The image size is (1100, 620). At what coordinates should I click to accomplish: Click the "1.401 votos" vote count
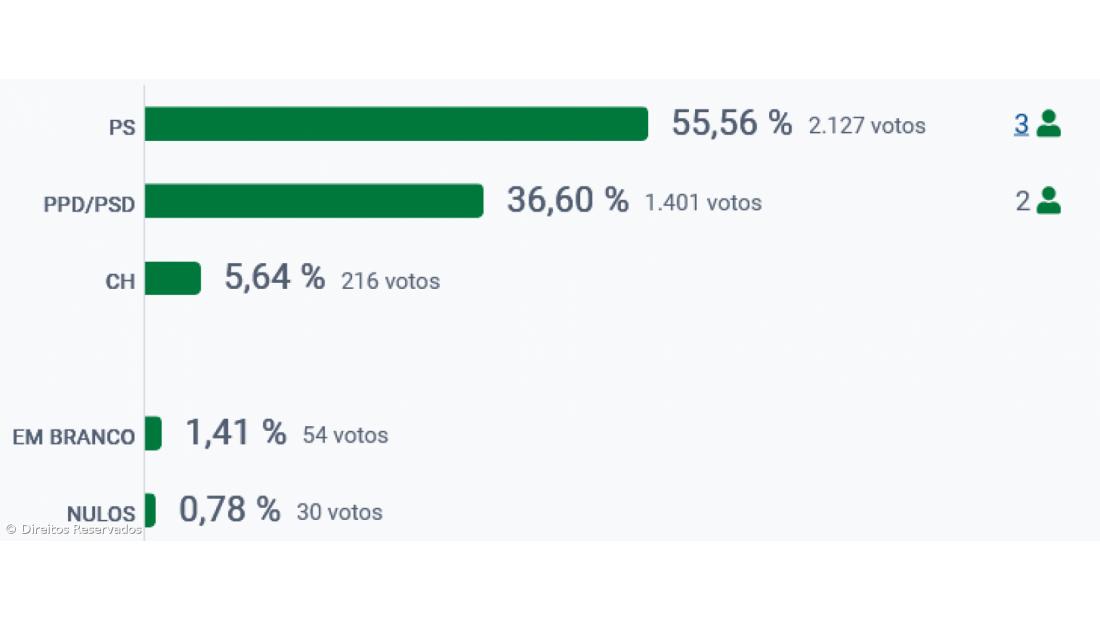click(703, 203)
